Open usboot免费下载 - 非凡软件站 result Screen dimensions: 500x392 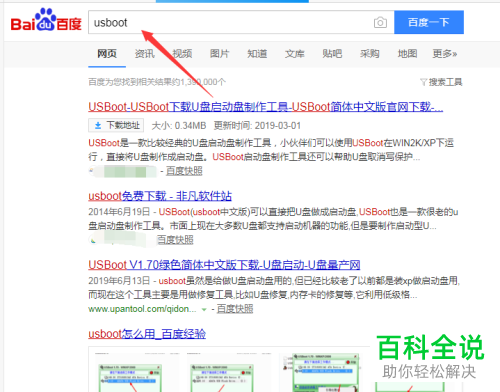(x=160, y=196)
